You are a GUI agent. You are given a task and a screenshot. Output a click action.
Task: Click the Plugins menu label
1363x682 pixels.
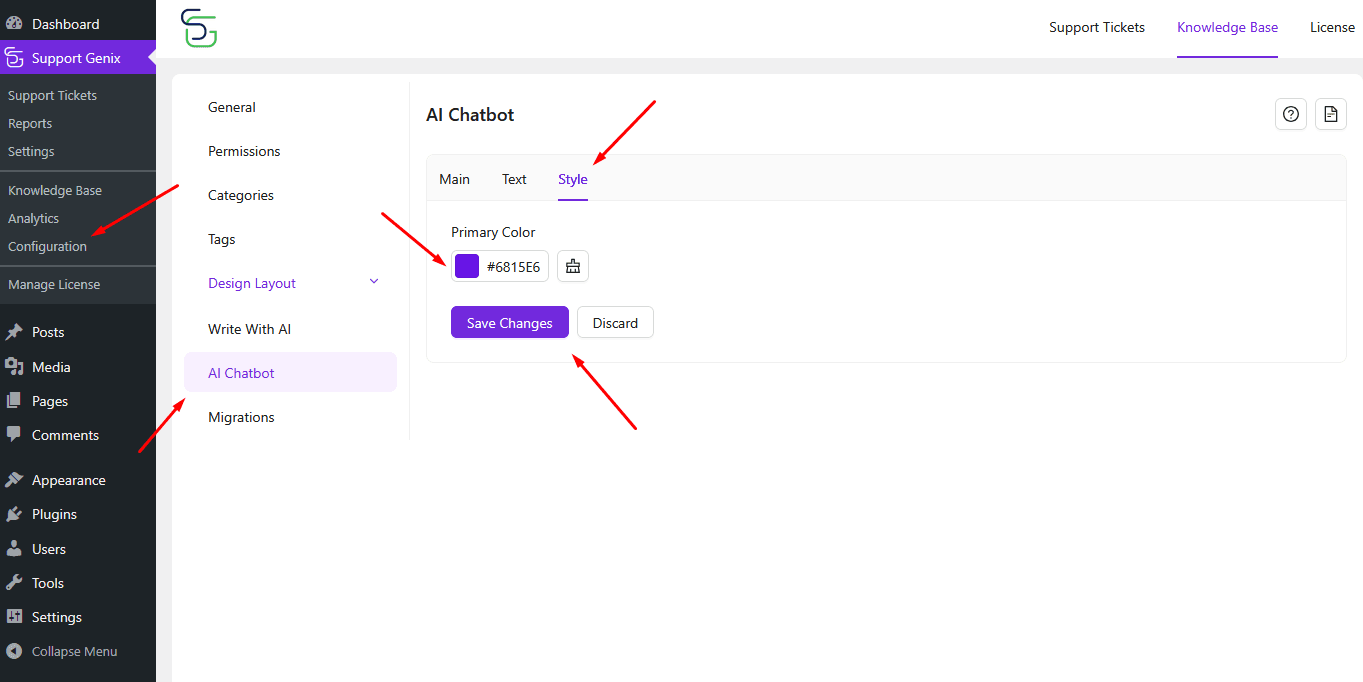coord(54,514)
